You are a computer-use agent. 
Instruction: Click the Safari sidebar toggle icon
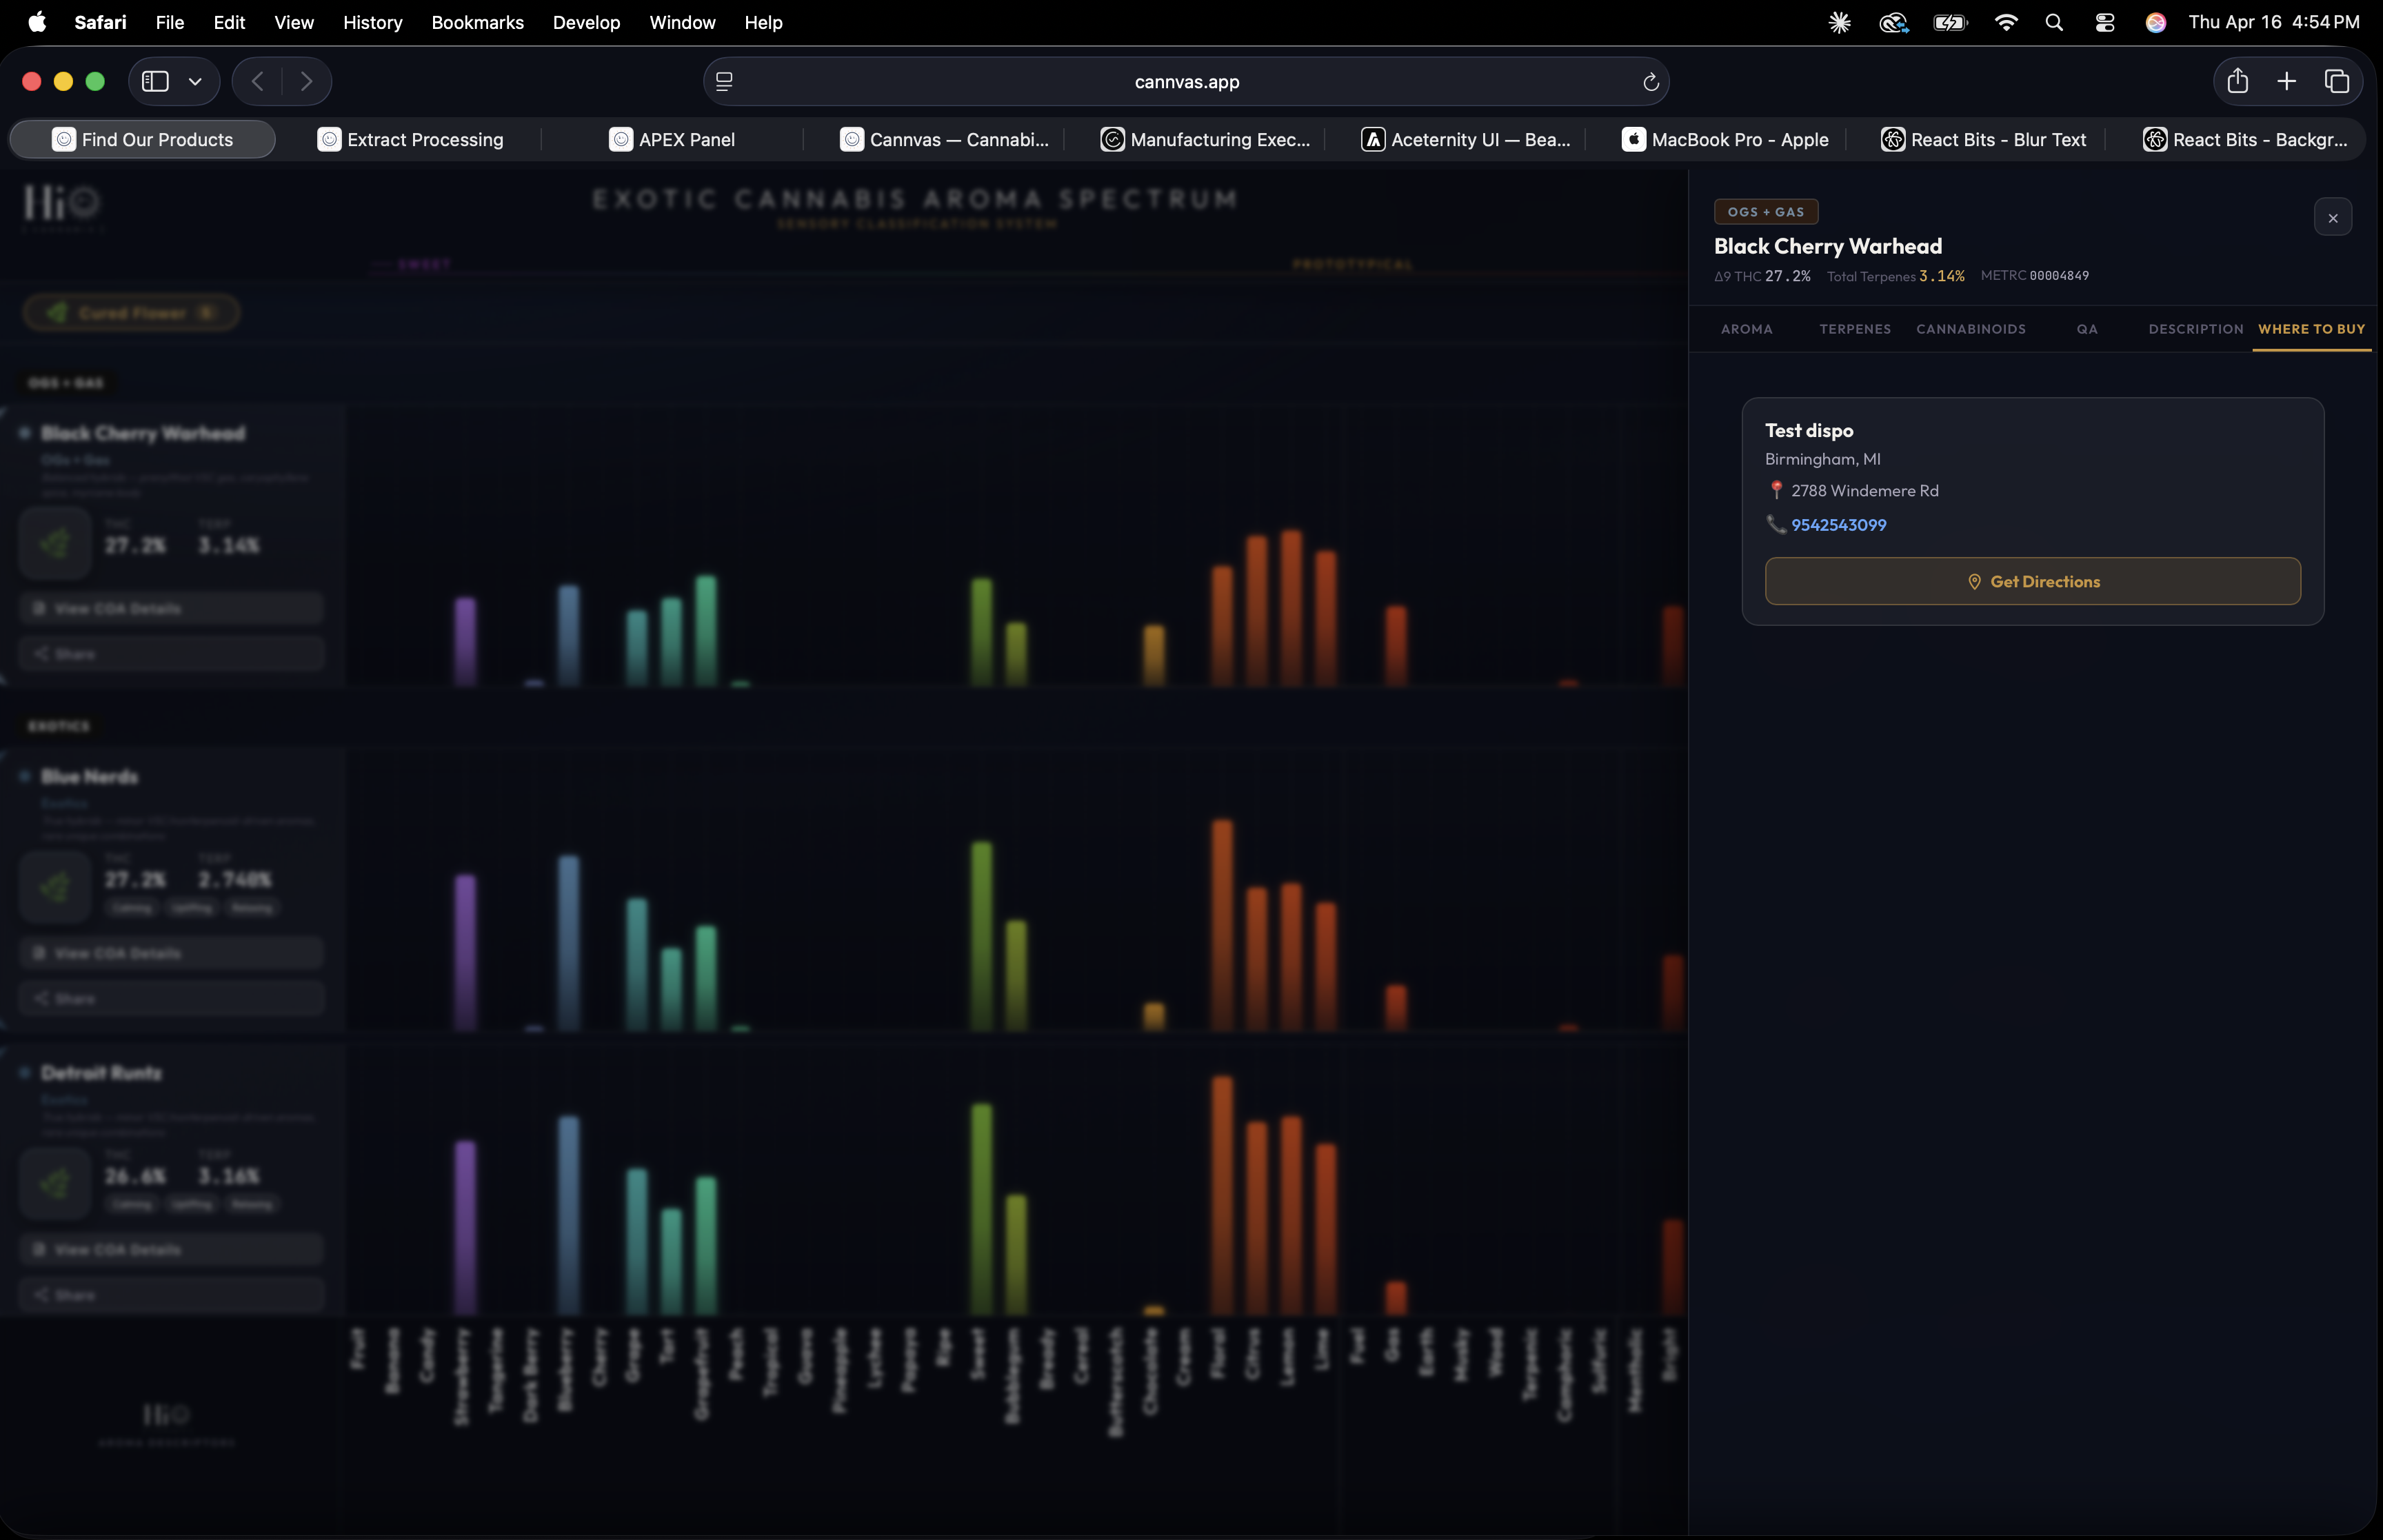(155, 82)
